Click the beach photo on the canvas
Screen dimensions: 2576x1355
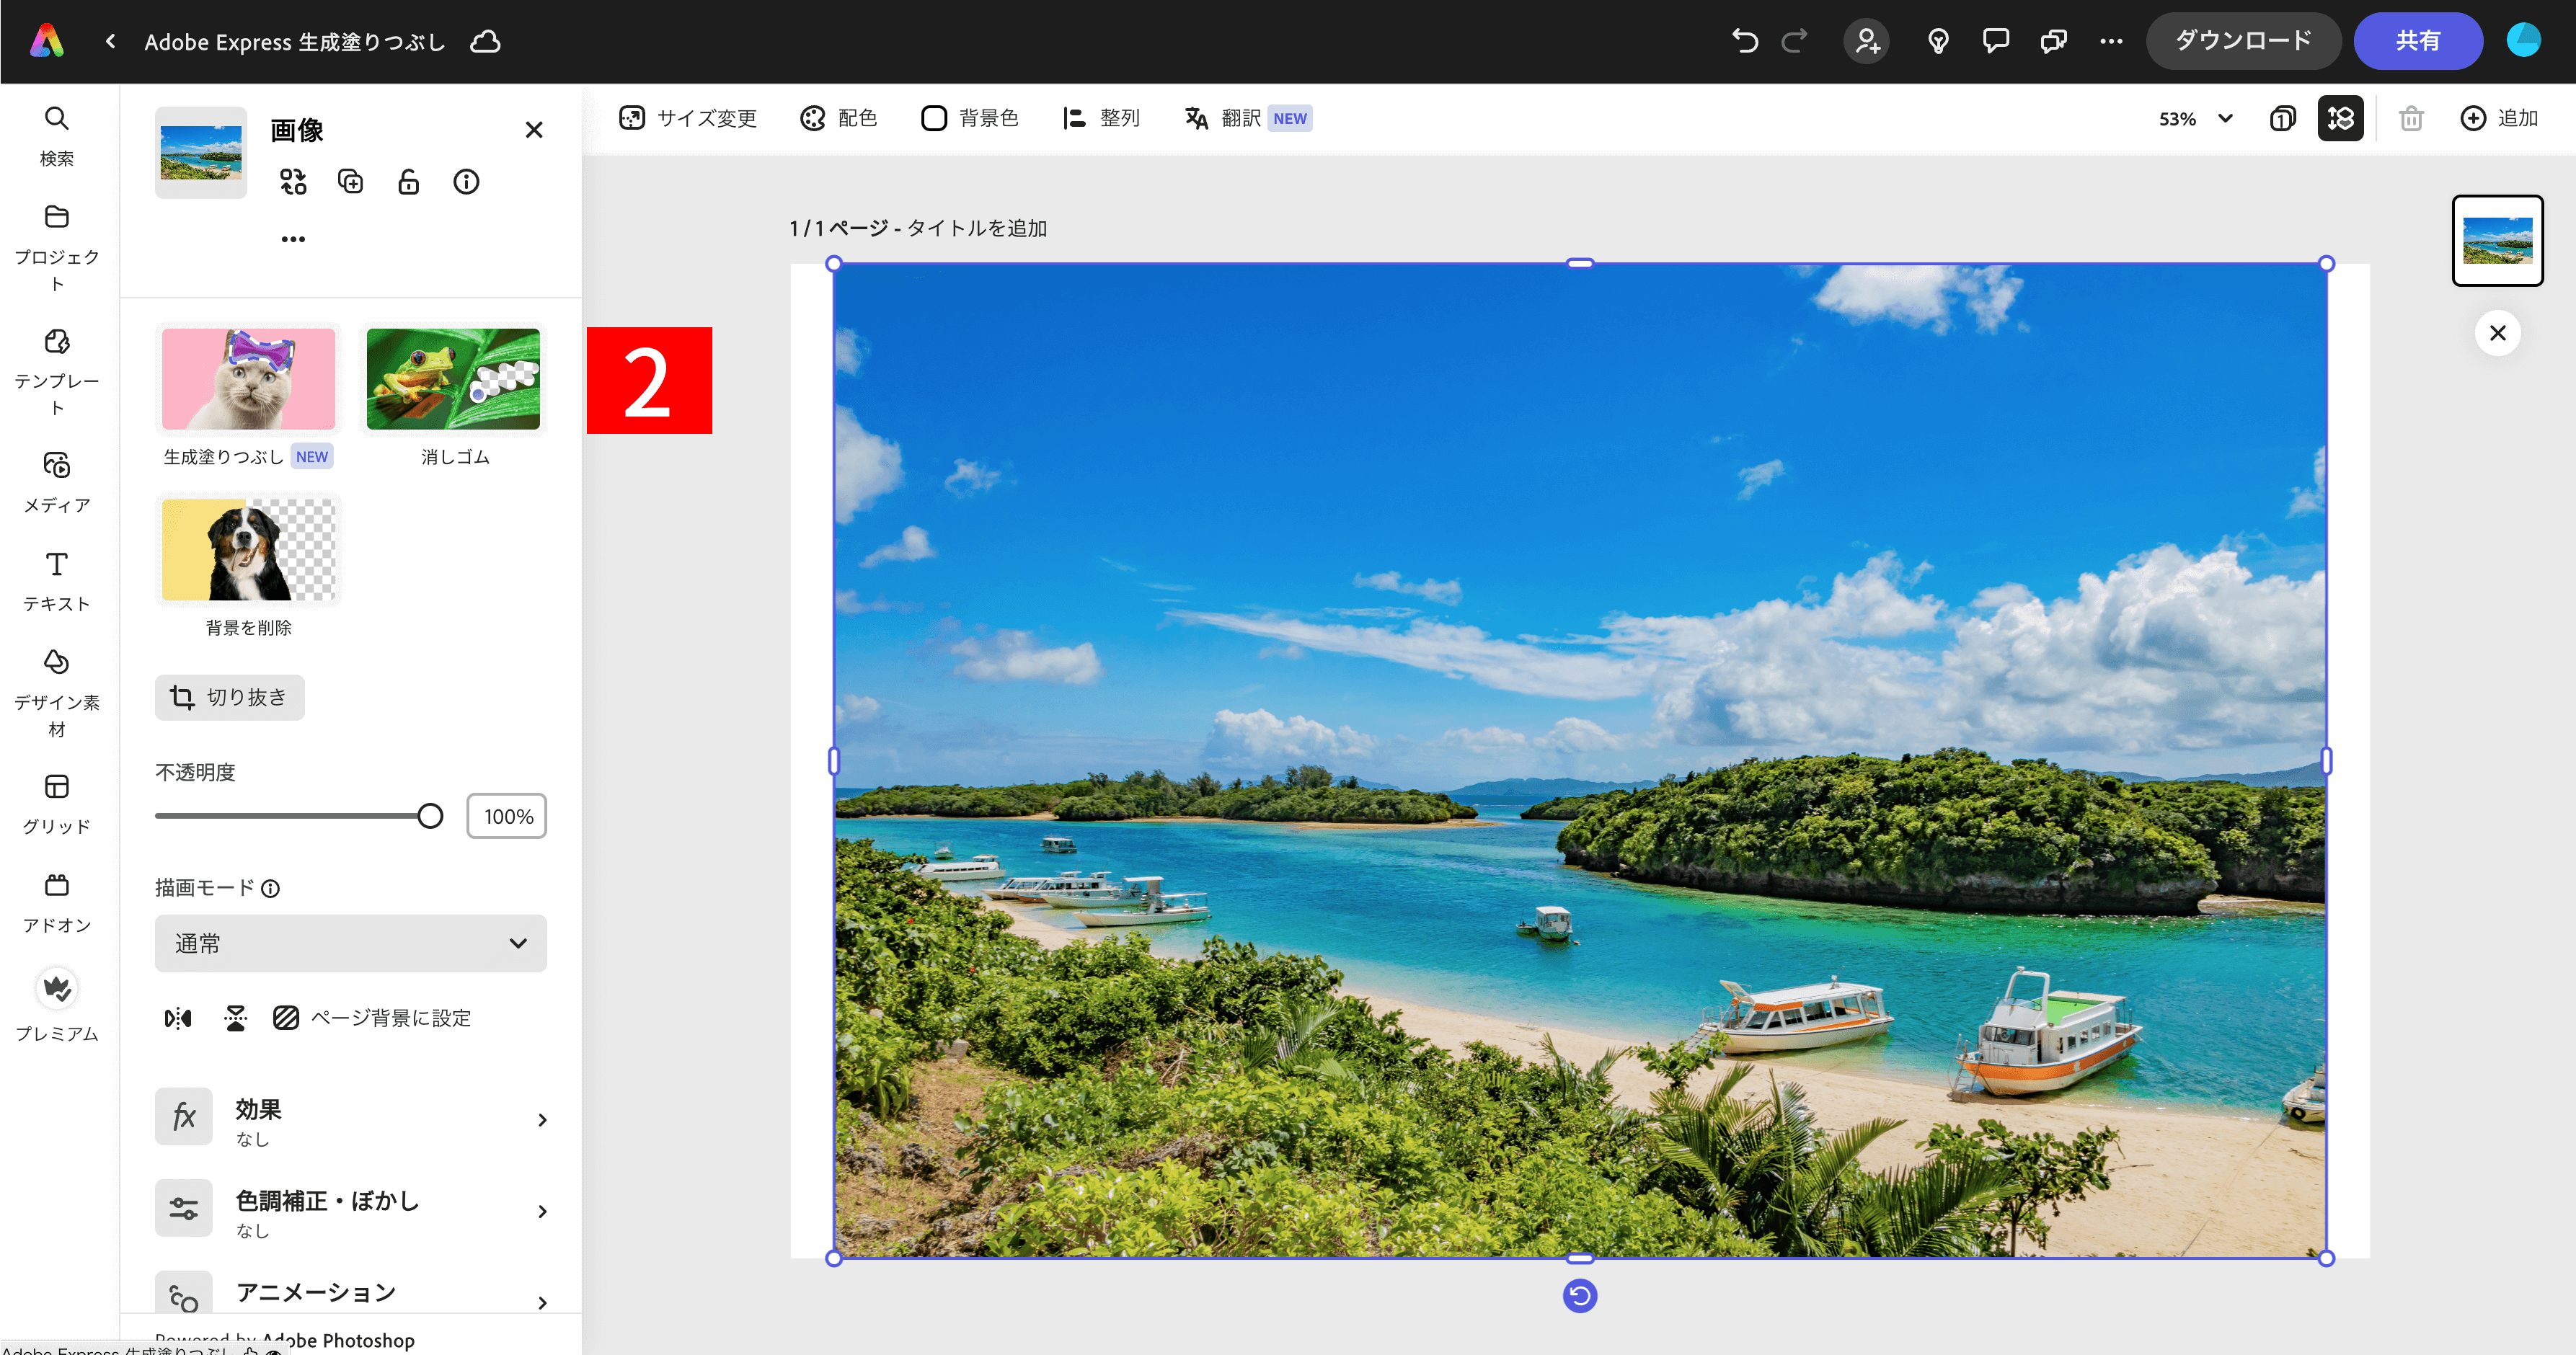tap(1580, 760)
